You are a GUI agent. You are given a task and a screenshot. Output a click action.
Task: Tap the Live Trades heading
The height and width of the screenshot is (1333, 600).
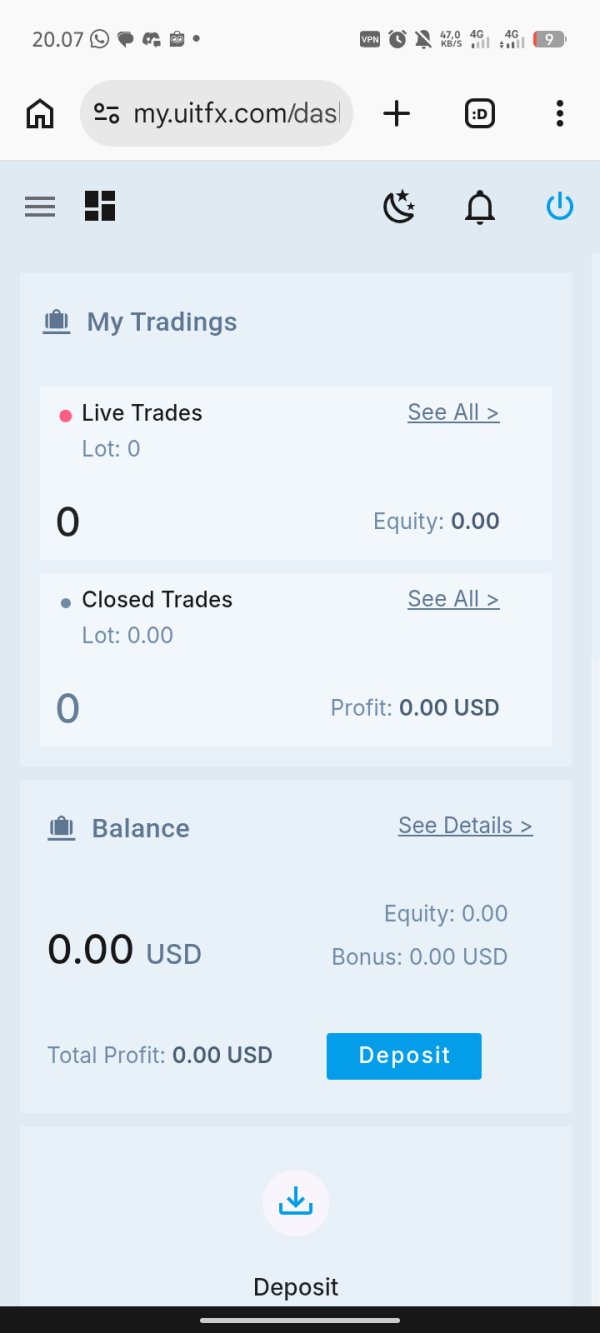142,413
